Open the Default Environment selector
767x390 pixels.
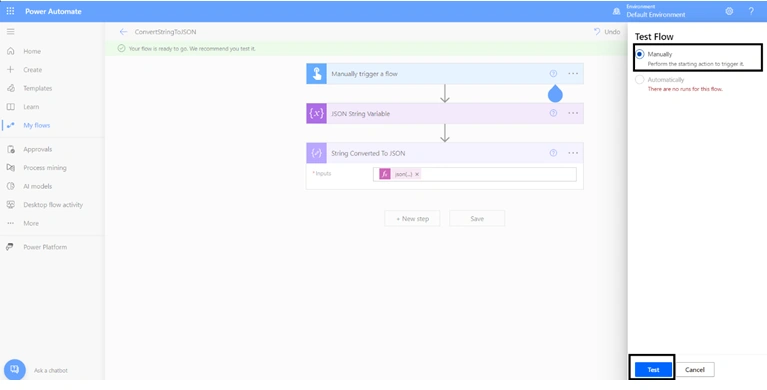(x=655, y=11)
